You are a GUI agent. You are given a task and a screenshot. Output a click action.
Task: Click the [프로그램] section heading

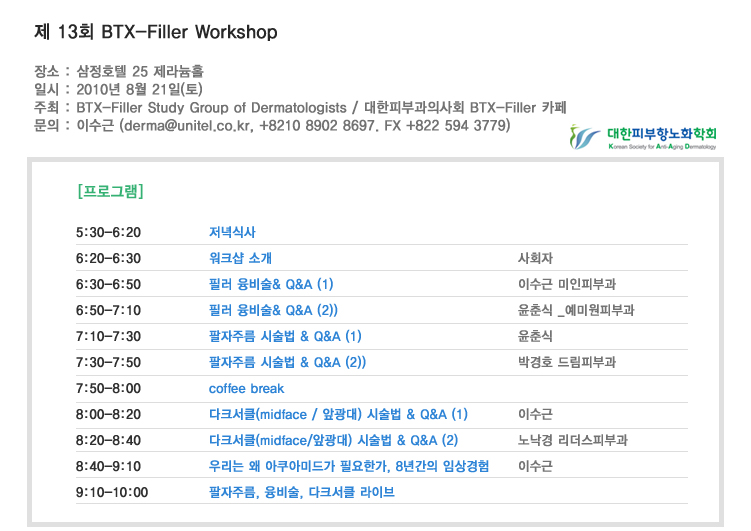(110, 190)
